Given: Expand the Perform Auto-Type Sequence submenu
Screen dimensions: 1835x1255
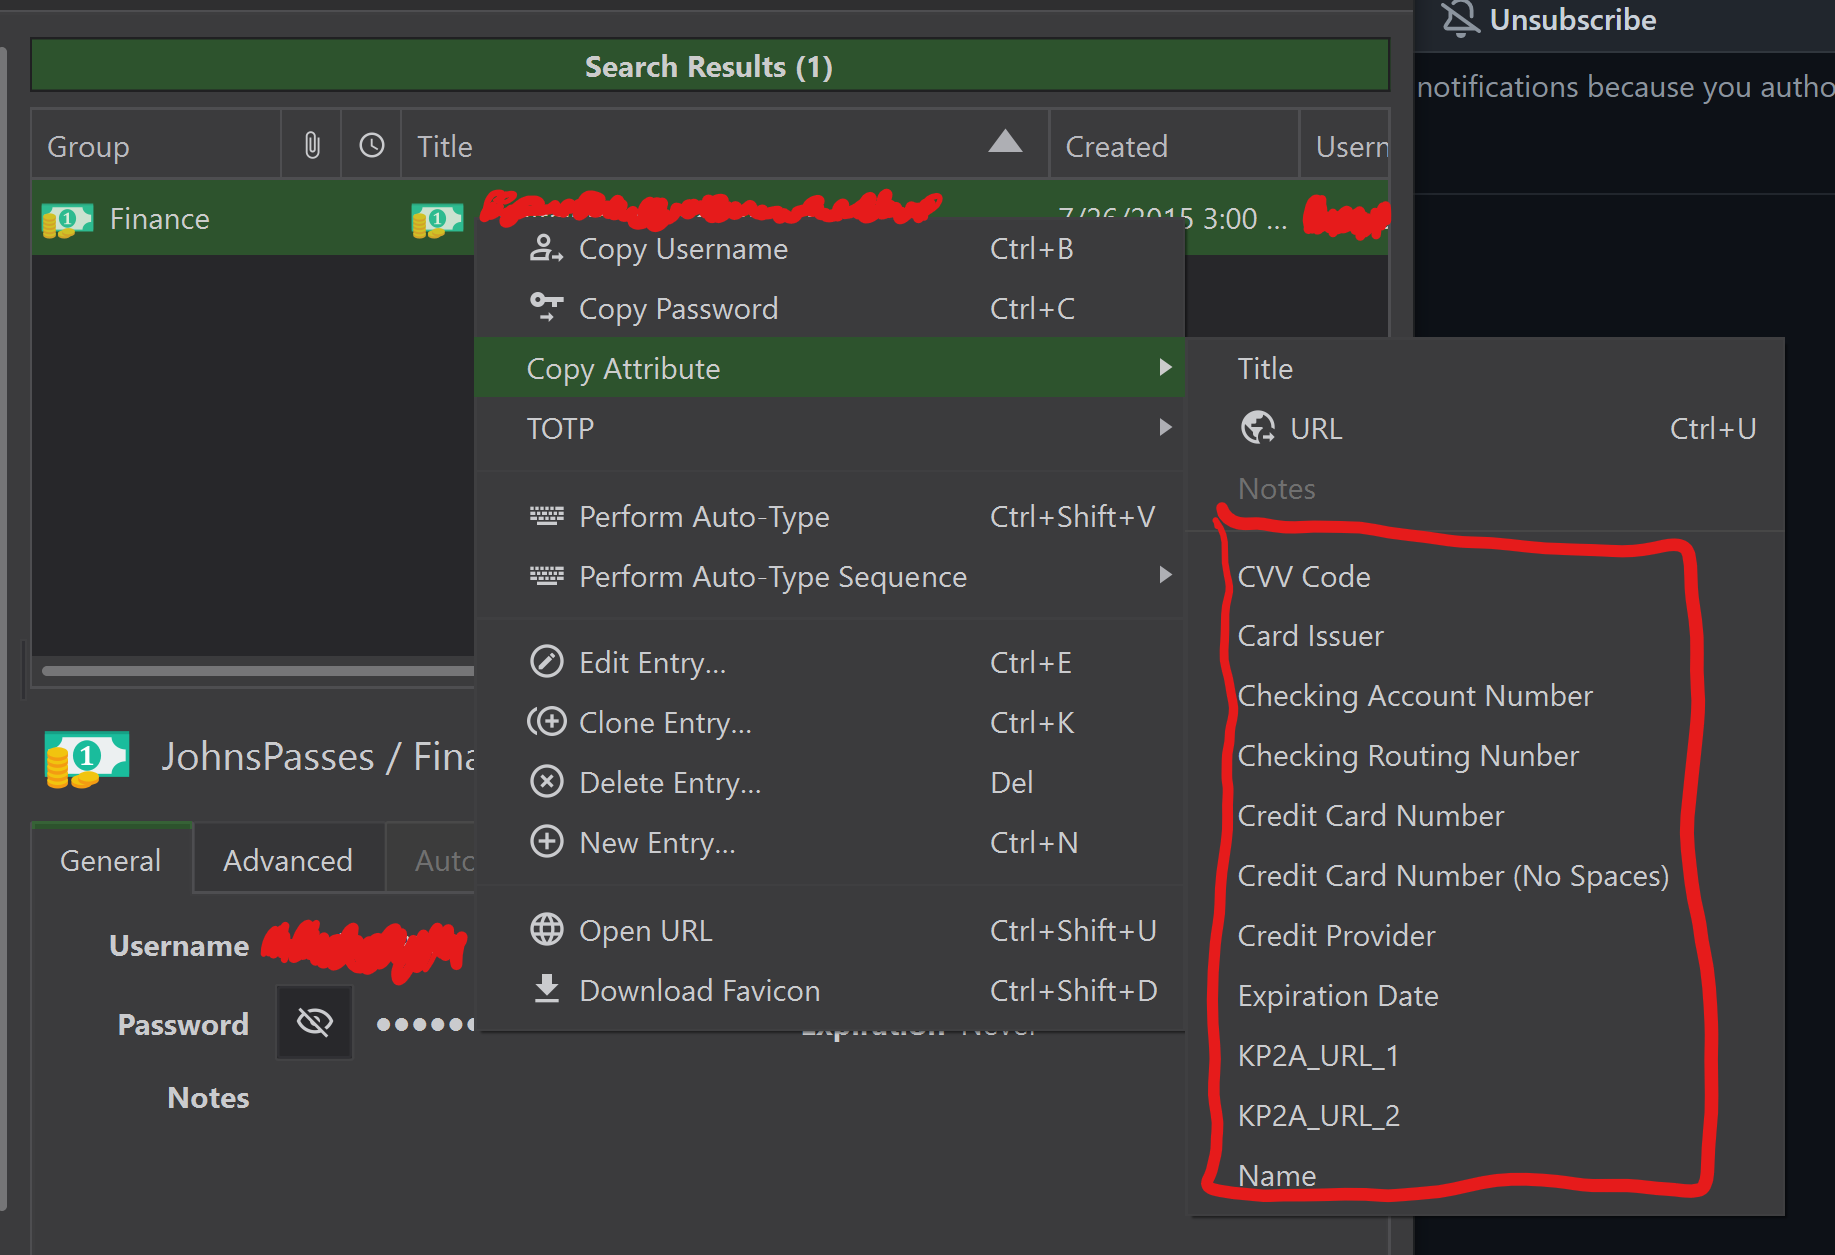Looking at the screenshot, I should pyautogui.click(x=1164, y=576).
